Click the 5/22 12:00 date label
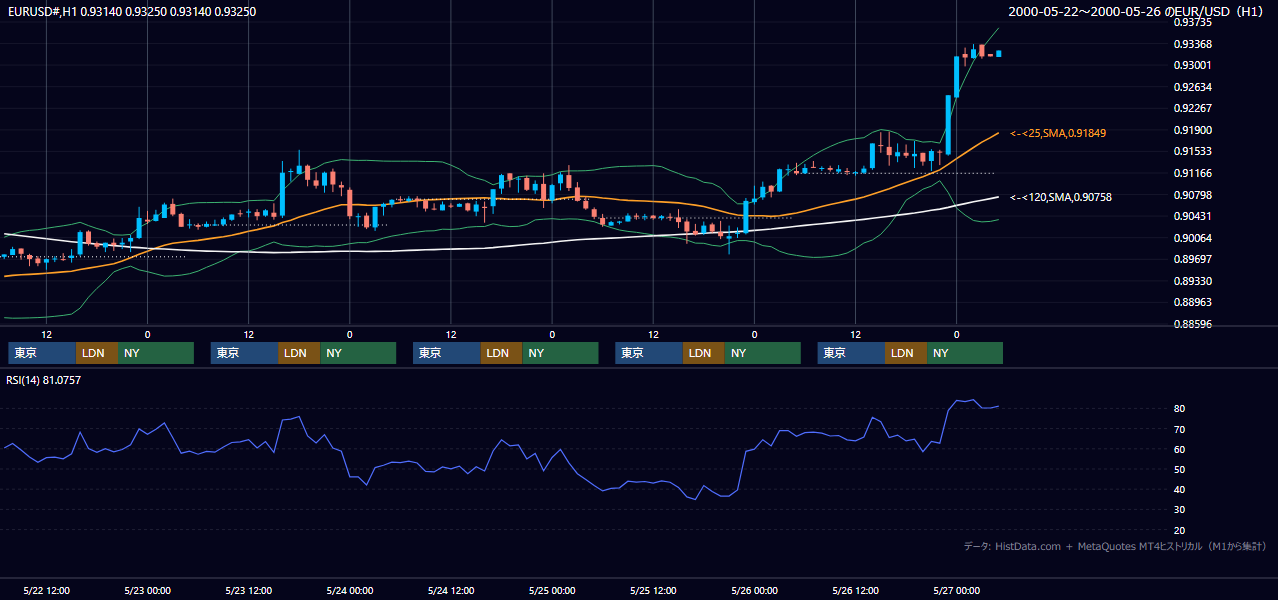Image resolution: width=1278 pixels, height=600 pixels. 46,591
